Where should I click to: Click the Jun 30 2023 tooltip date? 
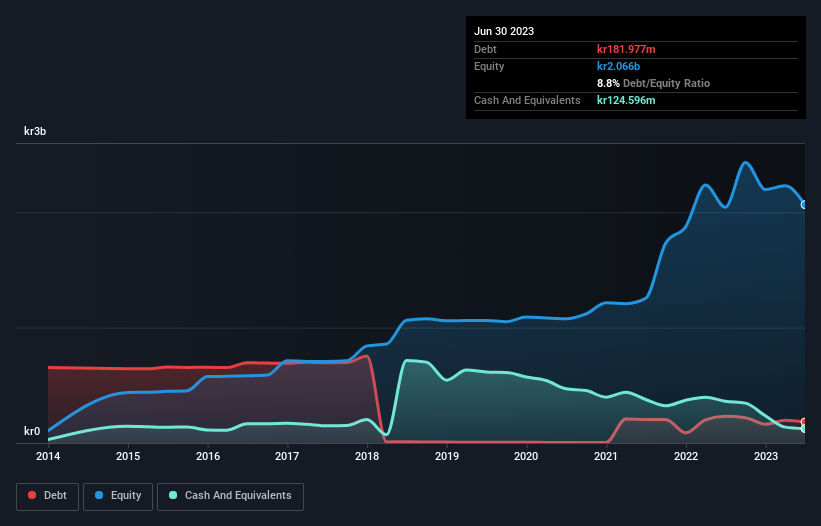[x=504, y=31]
